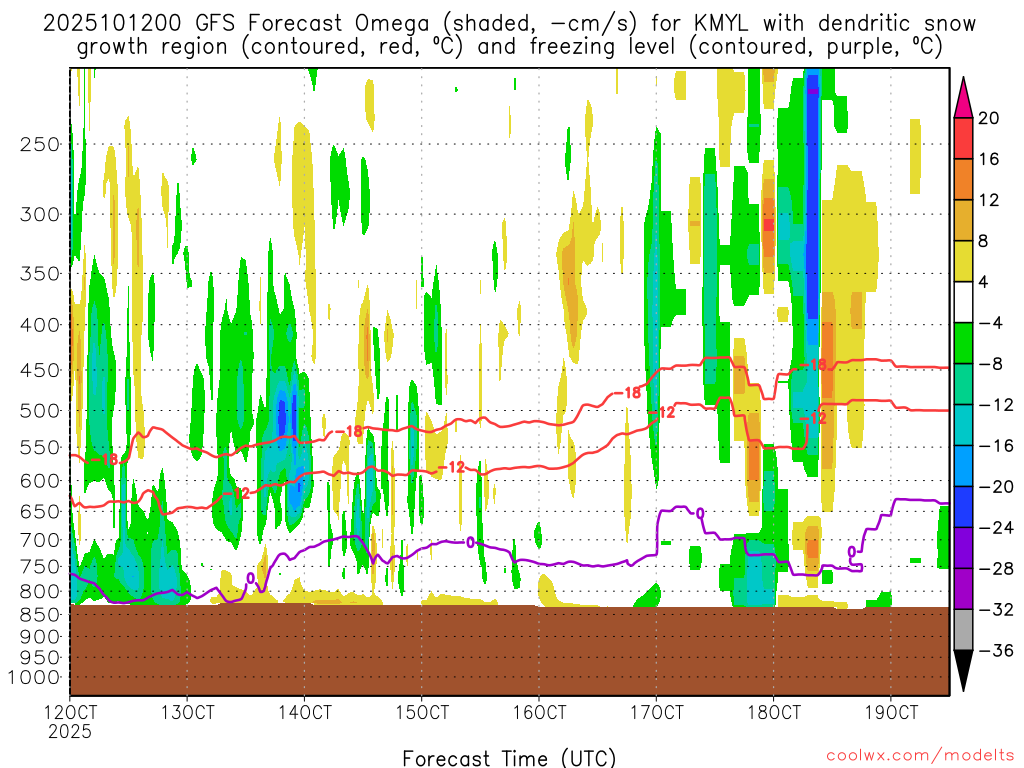
Task: Click the brown below-ground terrain area
Action: pyautogui.click(x=509, y=650)
